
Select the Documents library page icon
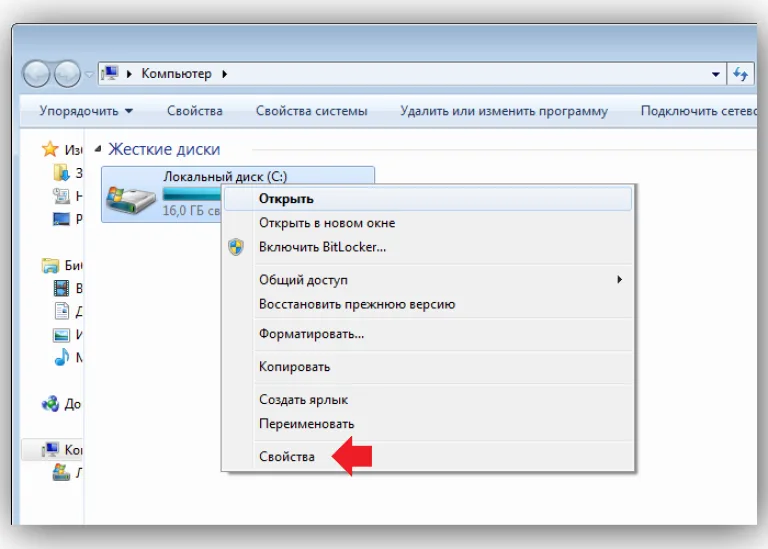[62, 311]
